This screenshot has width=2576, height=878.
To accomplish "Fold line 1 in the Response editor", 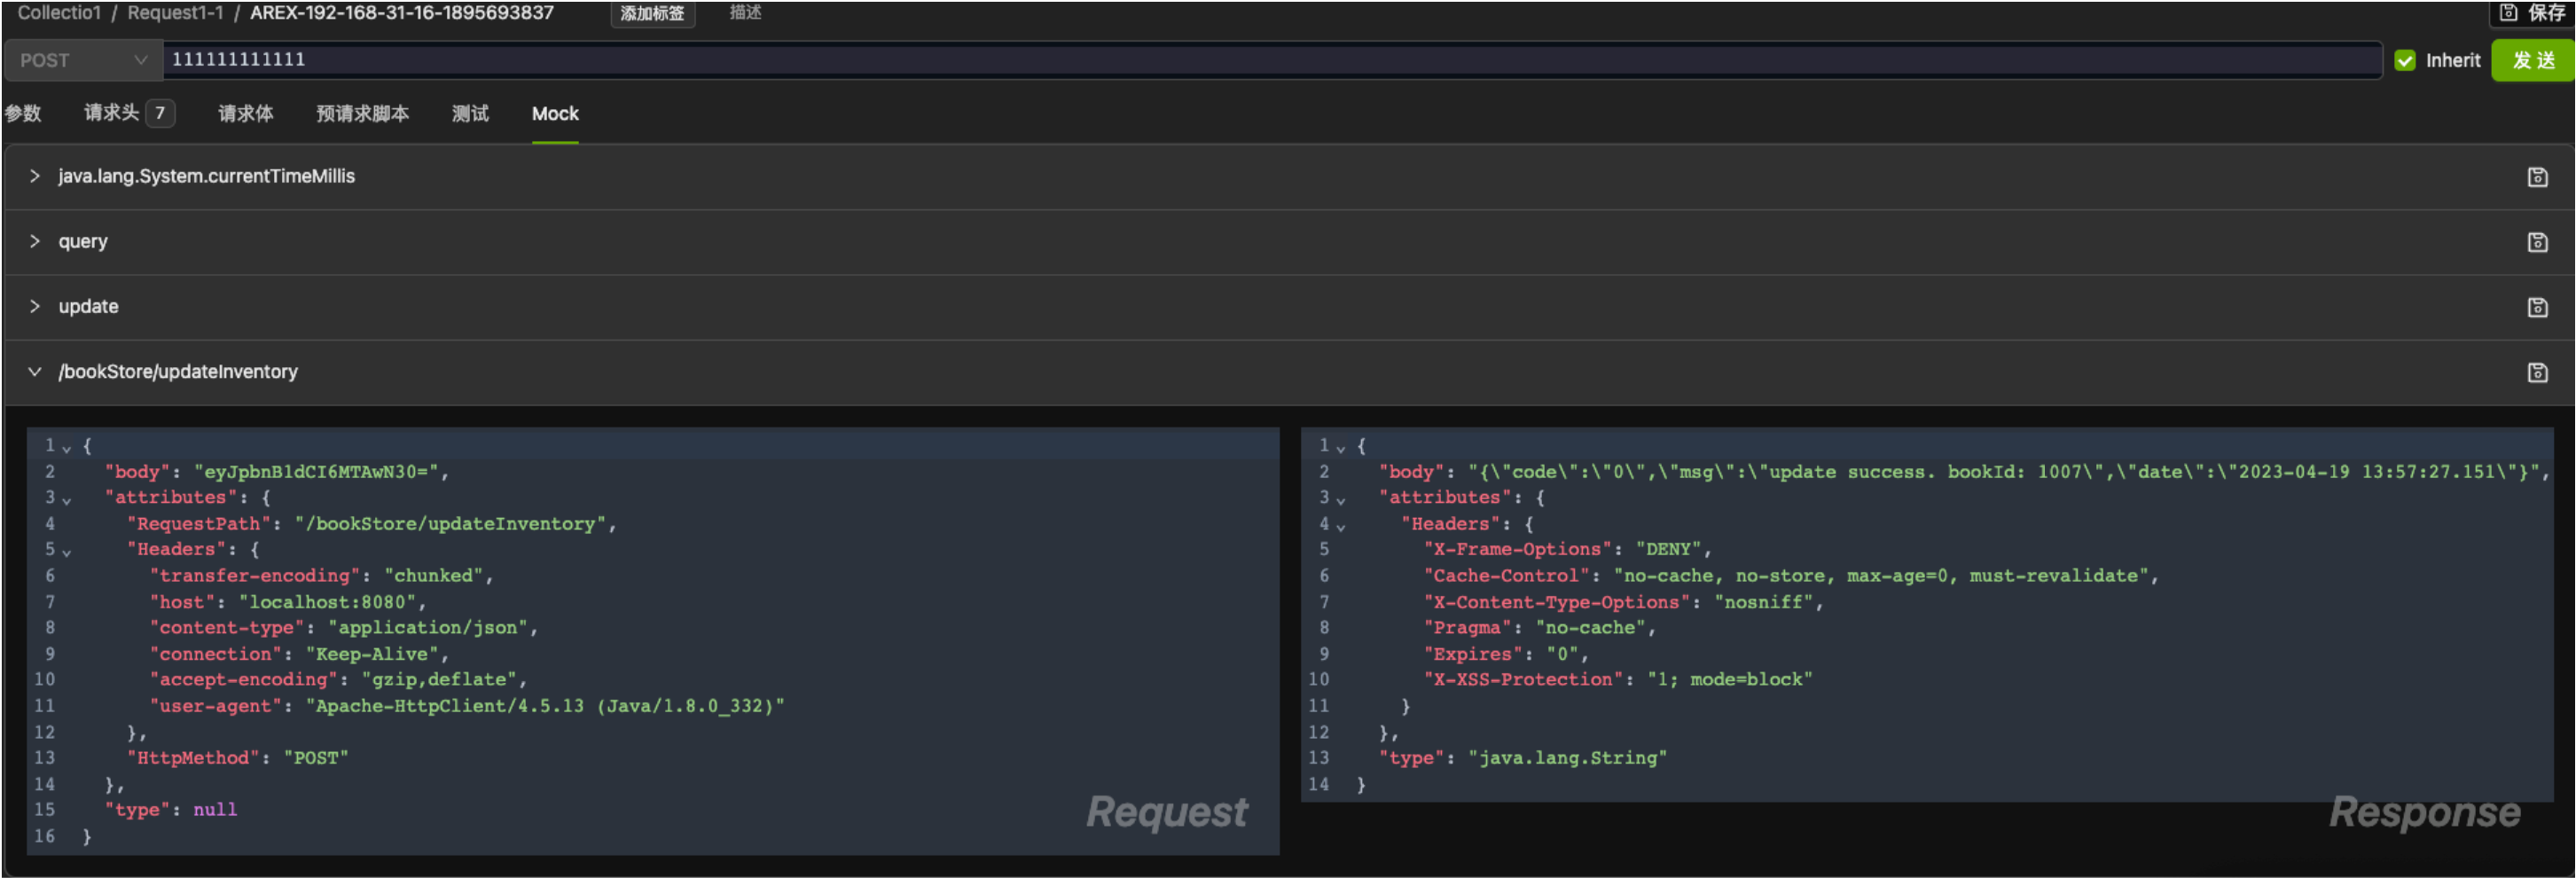I will (x=1341, y=447).
